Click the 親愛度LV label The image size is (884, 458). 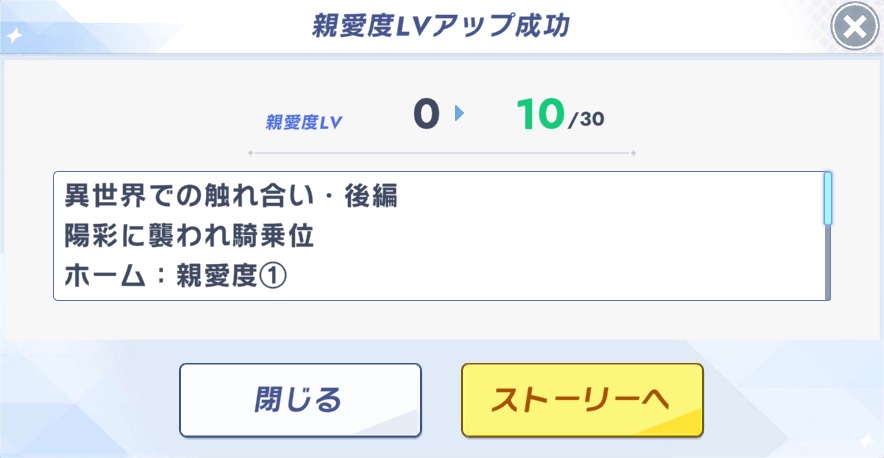click(304, 123)
